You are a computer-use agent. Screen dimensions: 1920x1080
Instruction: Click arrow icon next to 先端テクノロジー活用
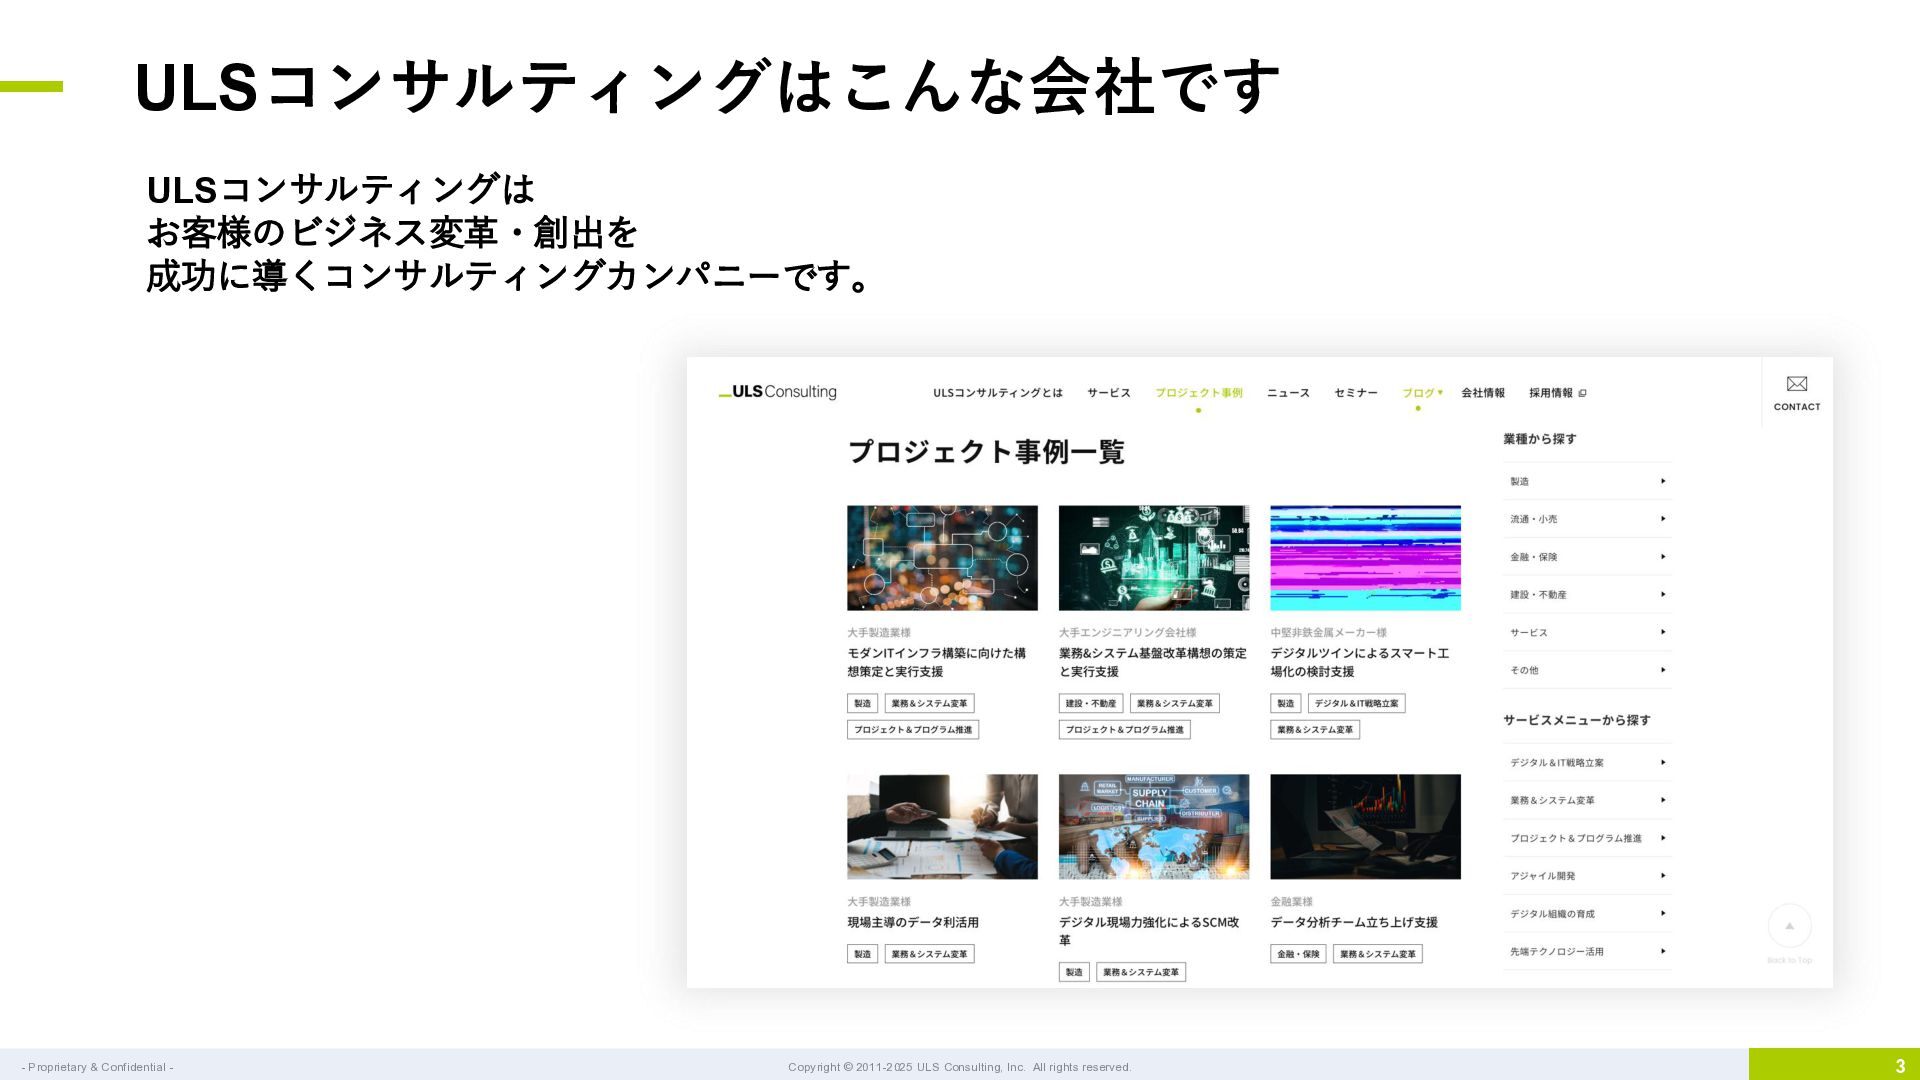[1663, 951]
